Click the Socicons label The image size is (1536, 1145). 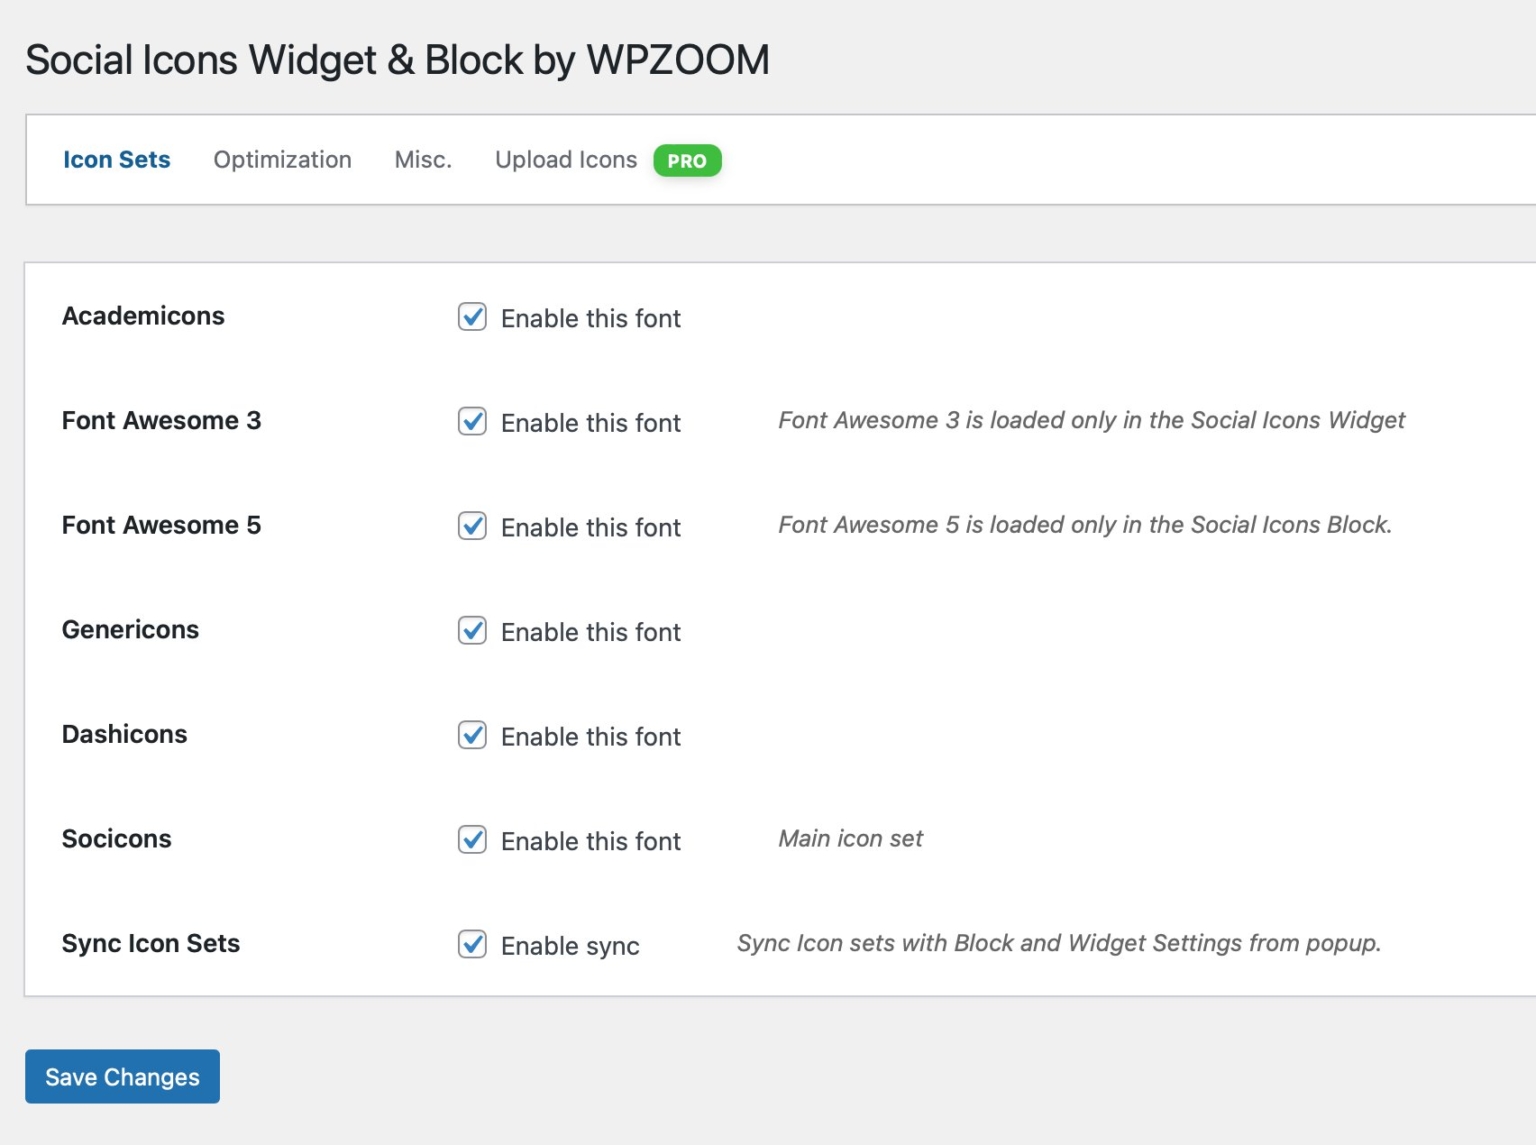[117, 839]
